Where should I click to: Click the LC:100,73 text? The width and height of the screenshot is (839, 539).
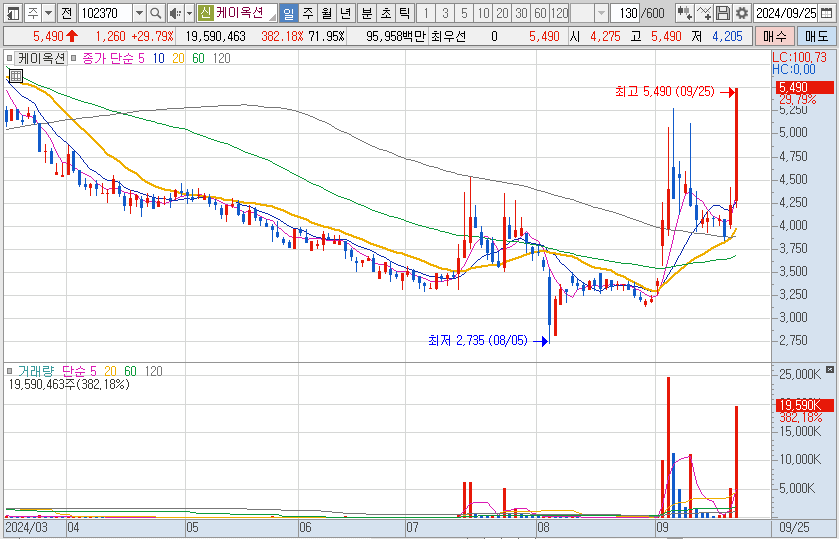pyautogui.click(x=799, y=57)
